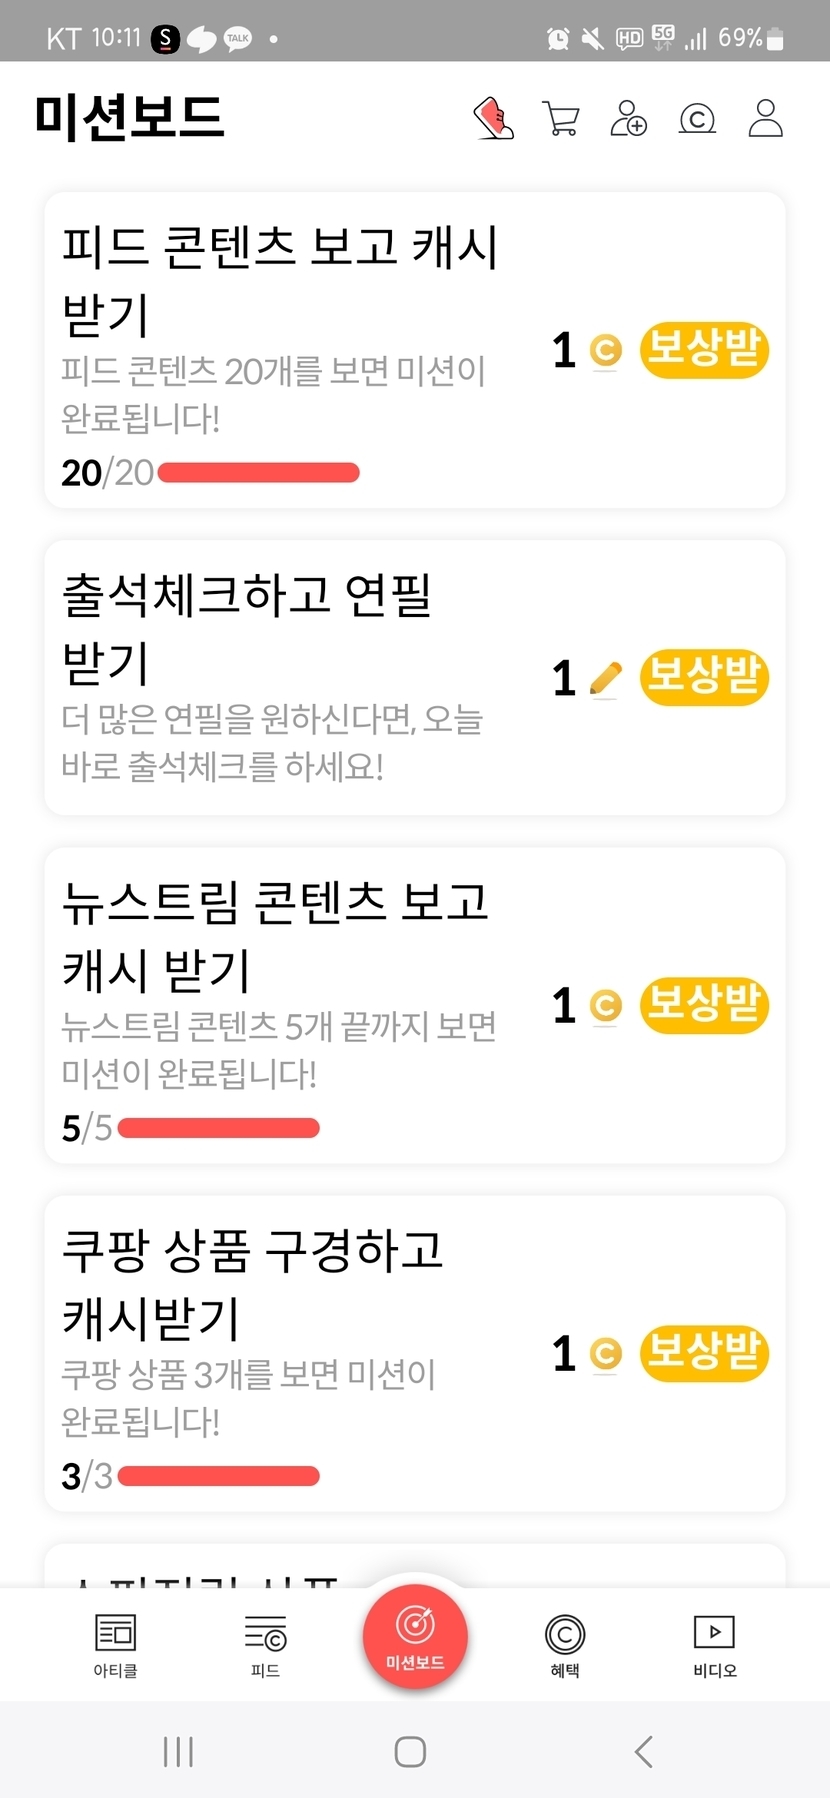Select the red 미션보드 center tab

415,1636
